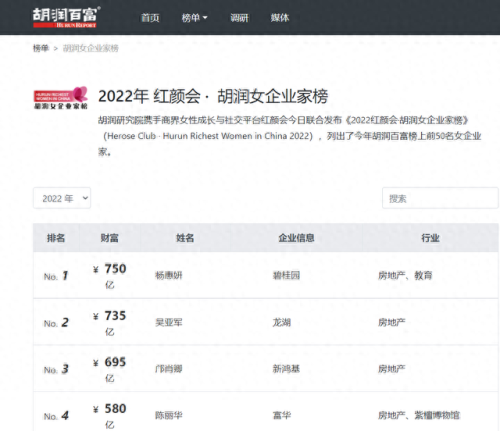Image resolution: width=500 pixels, height=431 pixels.
Task: Expand the 榜单 navigation dropdown
Action: (x=194, y=18)
